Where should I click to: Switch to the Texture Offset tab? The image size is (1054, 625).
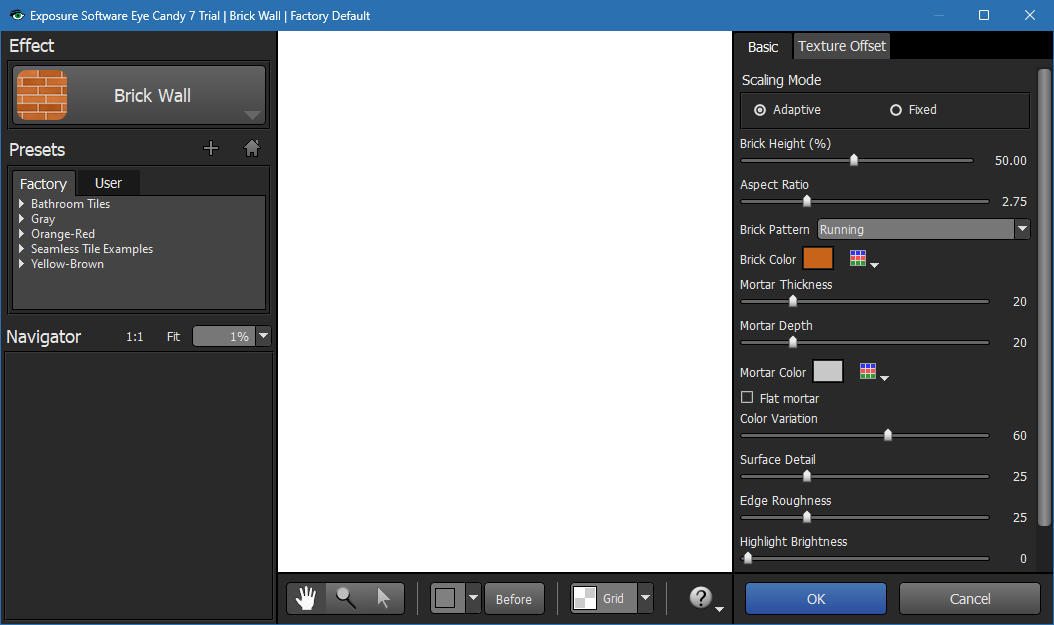pos(842,46)
